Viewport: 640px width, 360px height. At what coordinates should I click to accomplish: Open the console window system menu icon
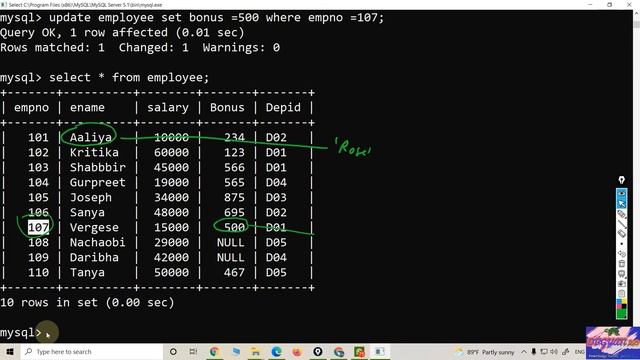click(x=4, y=4)
